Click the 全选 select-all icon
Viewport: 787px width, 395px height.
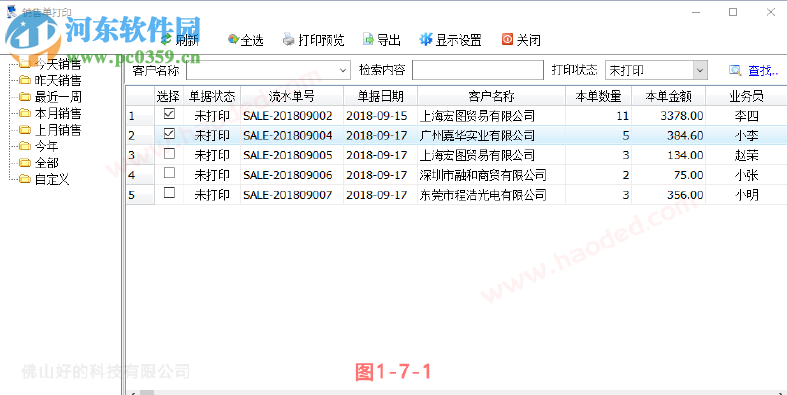pyautogui.click(x=233, y=39)
